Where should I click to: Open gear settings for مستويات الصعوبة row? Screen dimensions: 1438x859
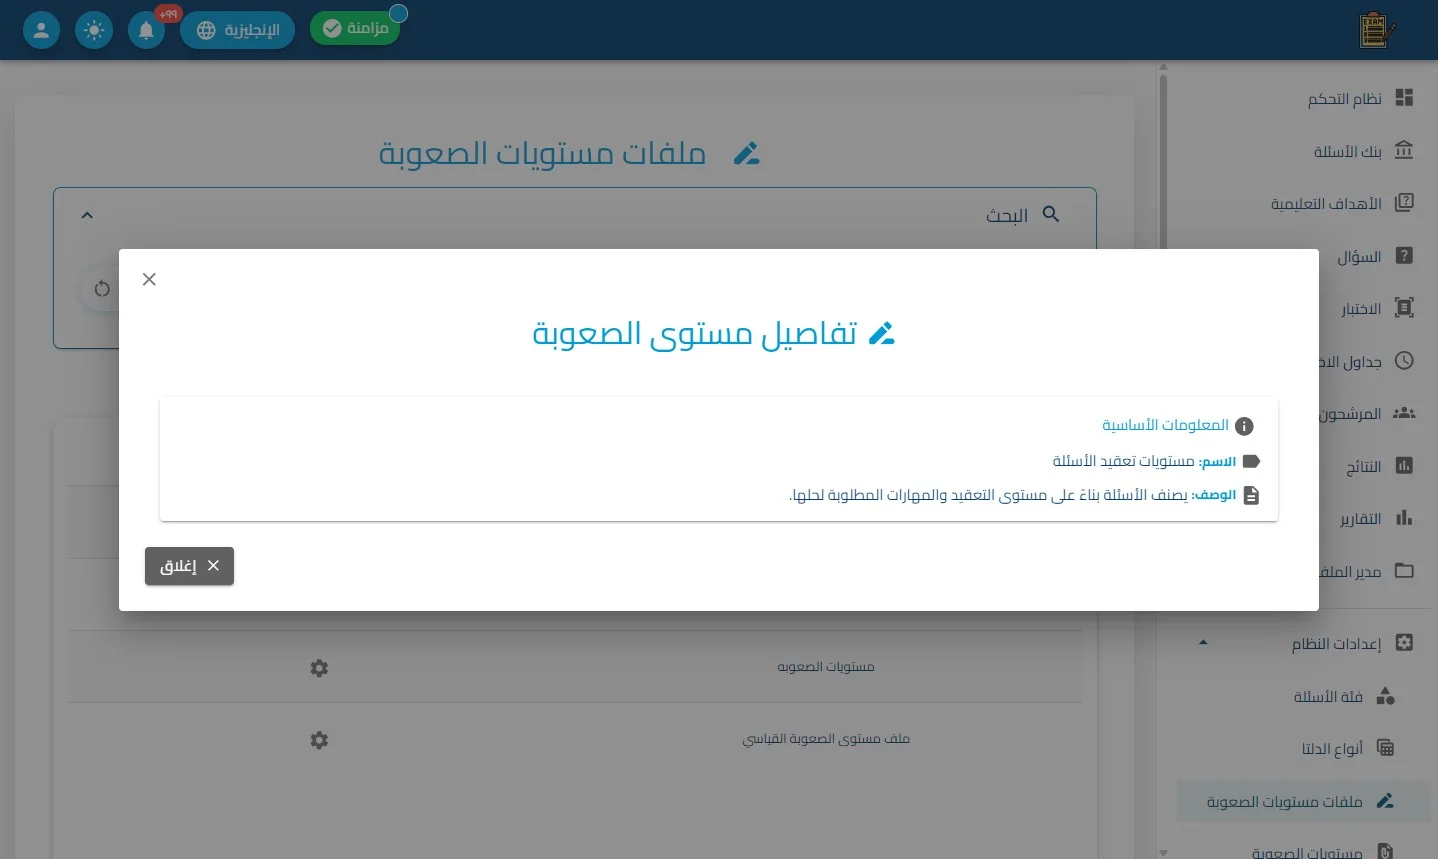(319, 668)
